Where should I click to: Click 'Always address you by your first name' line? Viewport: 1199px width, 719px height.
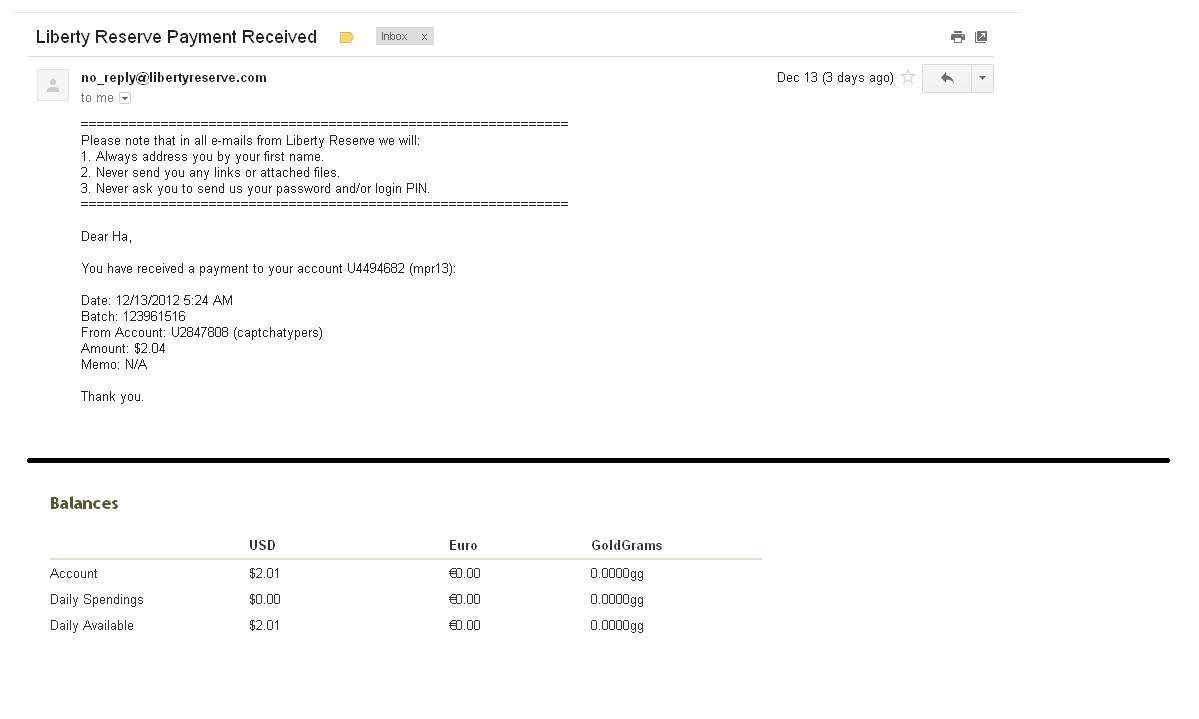(x=203, y=157)
